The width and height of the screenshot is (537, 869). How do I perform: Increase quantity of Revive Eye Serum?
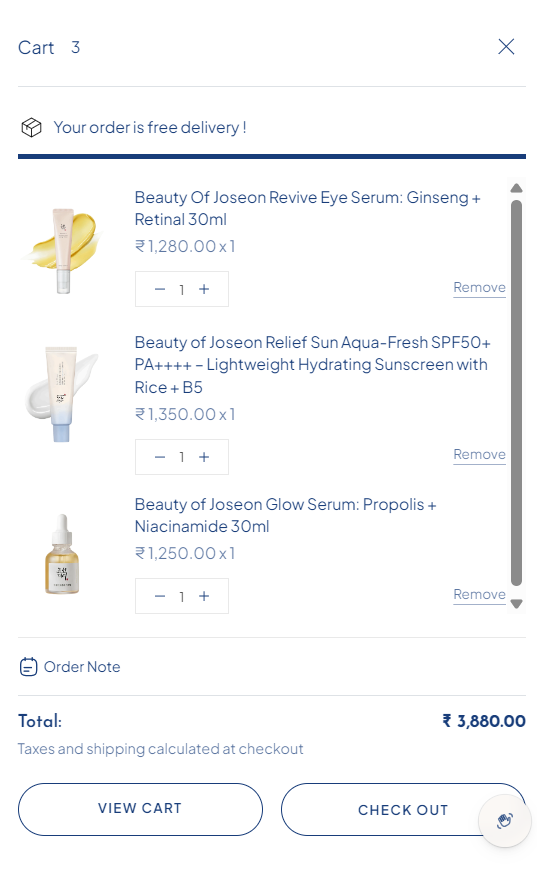coord(204,289)
